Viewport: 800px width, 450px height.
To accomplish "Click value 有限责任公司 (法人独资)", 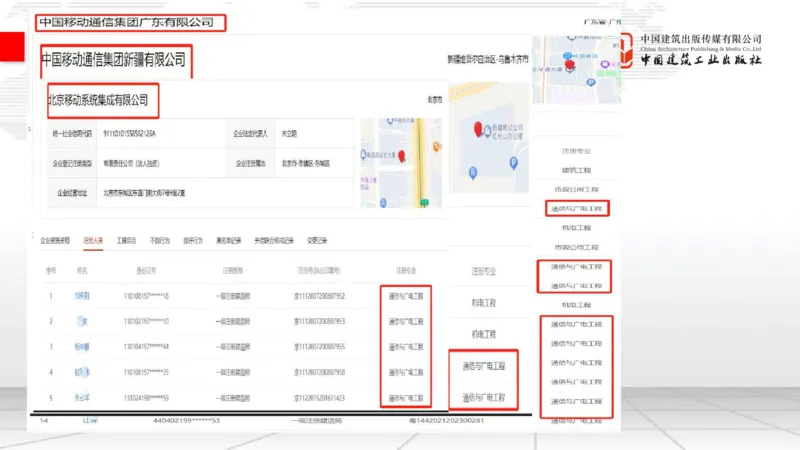I will [131, 164].
